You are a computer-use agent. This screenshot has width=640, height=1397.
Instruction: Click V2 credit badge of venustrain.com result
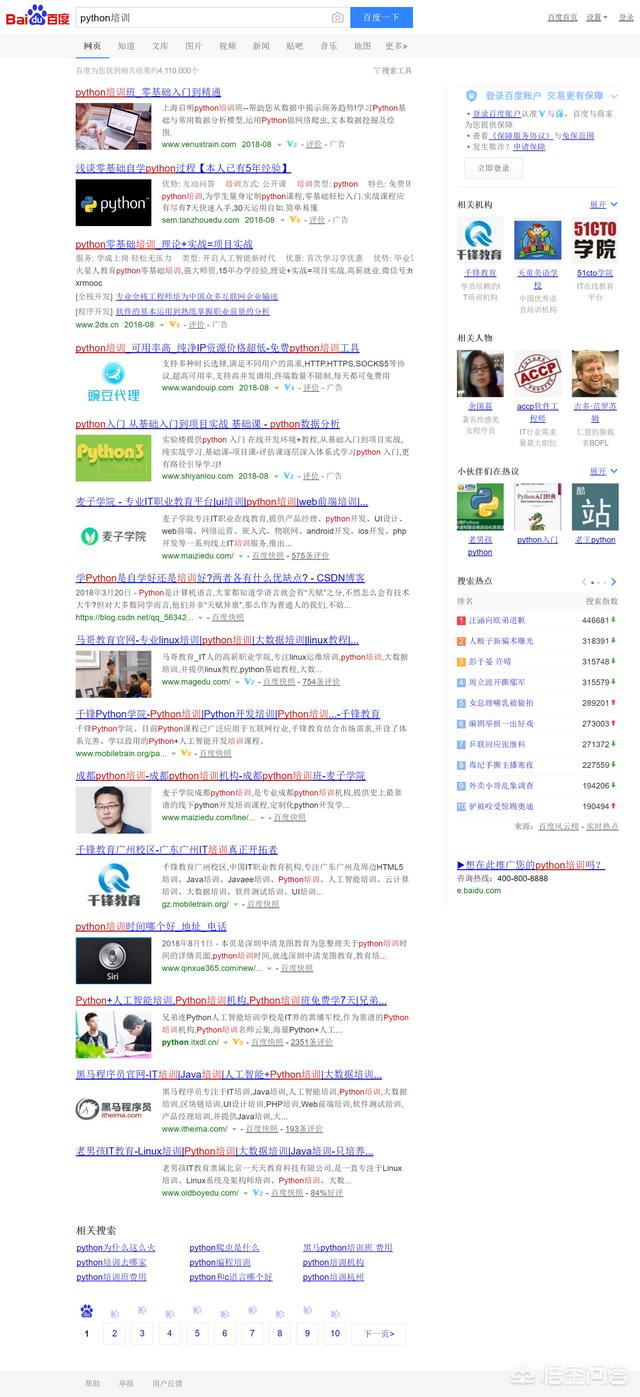point(292,144)
